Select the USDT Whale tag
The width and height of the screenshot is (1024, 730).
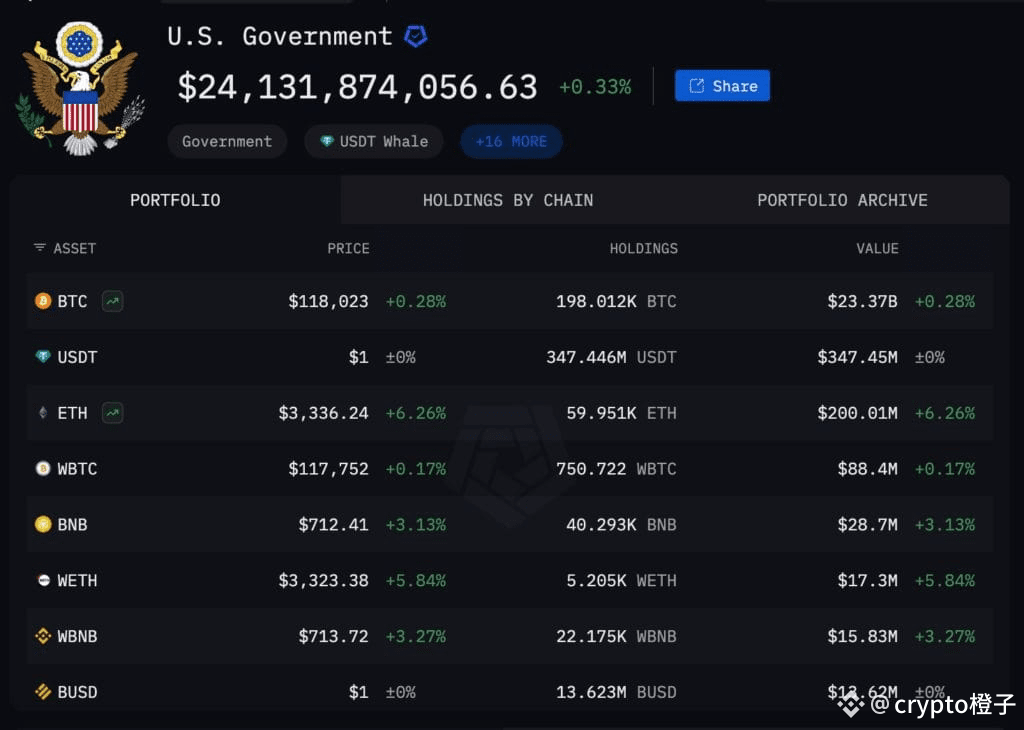(x=374, y=141)
